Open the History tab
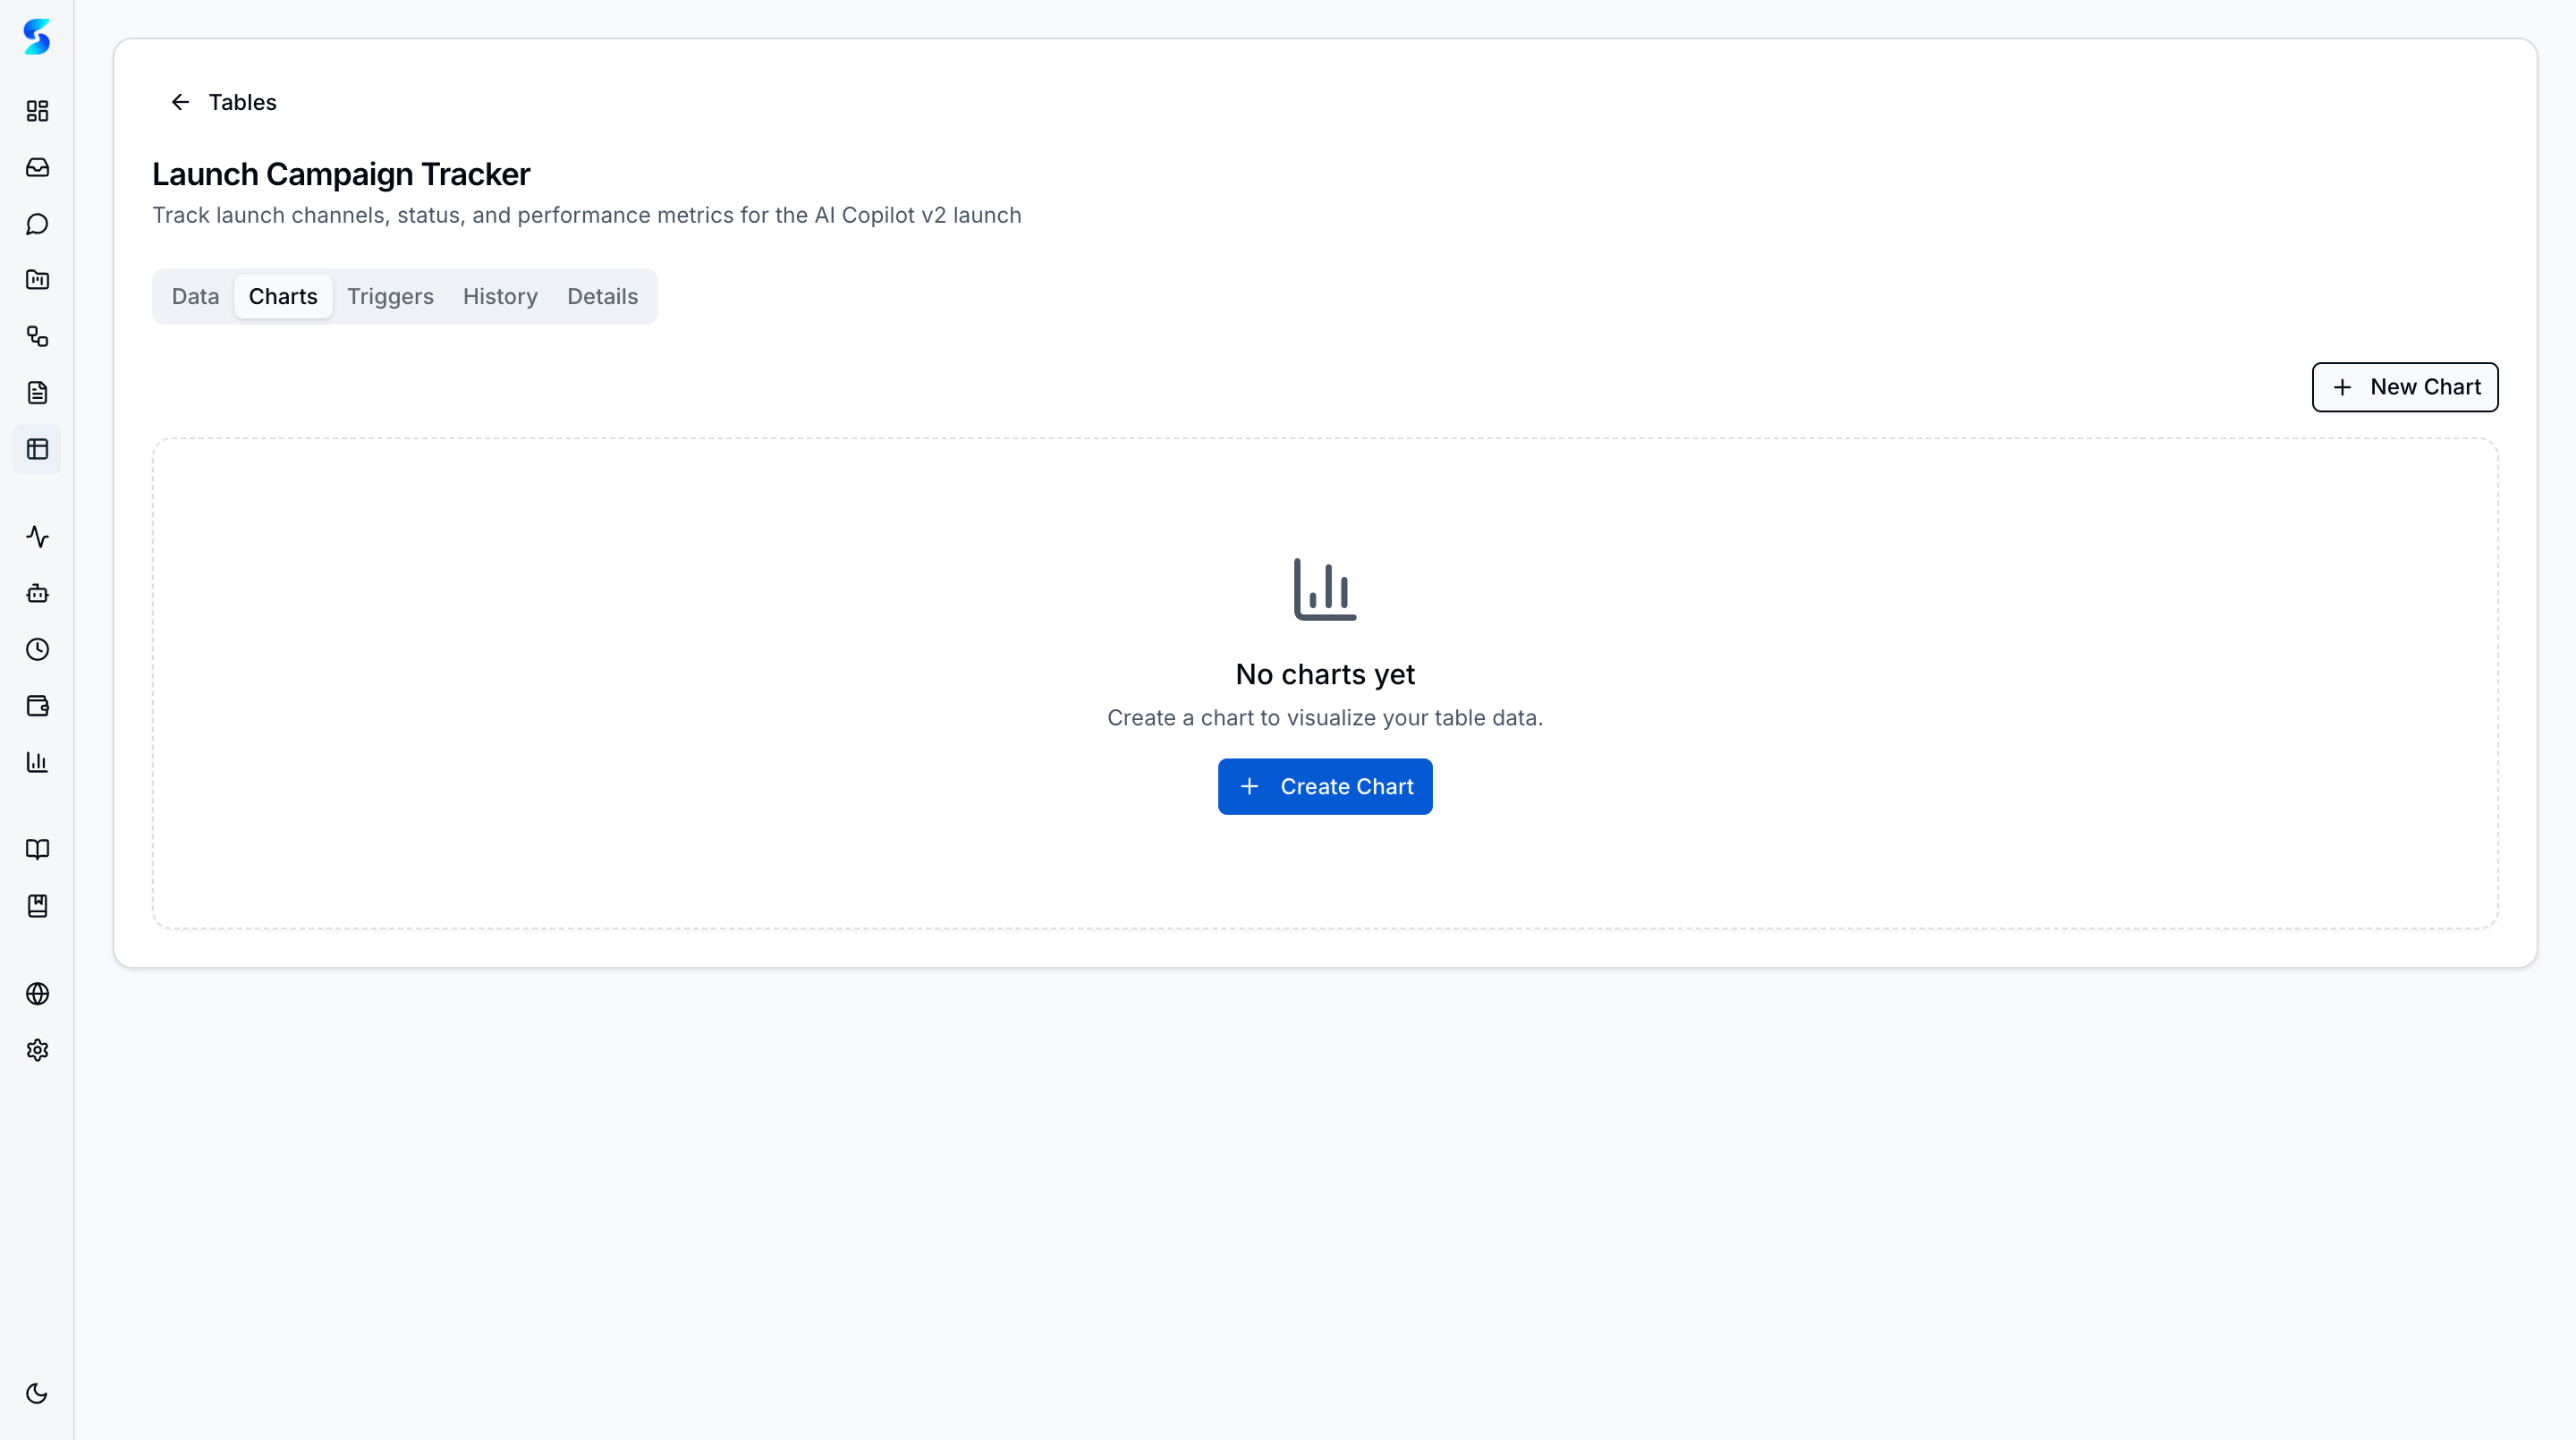The width and height of the screenshot is (2576, 1440). [x=500, y=297]
